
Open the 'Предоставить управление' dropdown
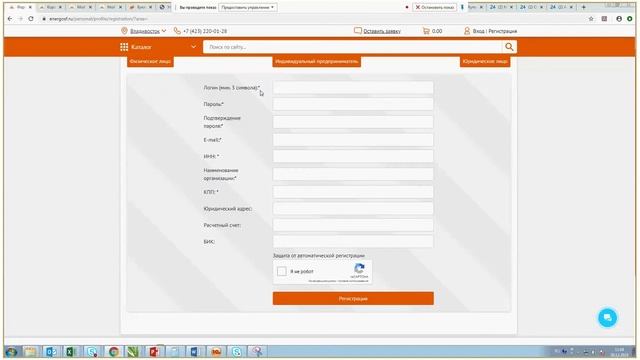click(x=247, y=7)
